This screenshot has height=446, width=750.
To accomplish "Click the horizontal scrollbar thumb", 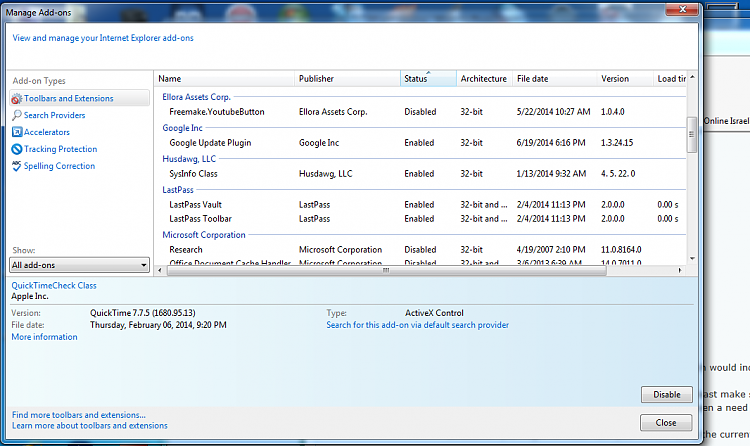I will (x=386, y=270).
